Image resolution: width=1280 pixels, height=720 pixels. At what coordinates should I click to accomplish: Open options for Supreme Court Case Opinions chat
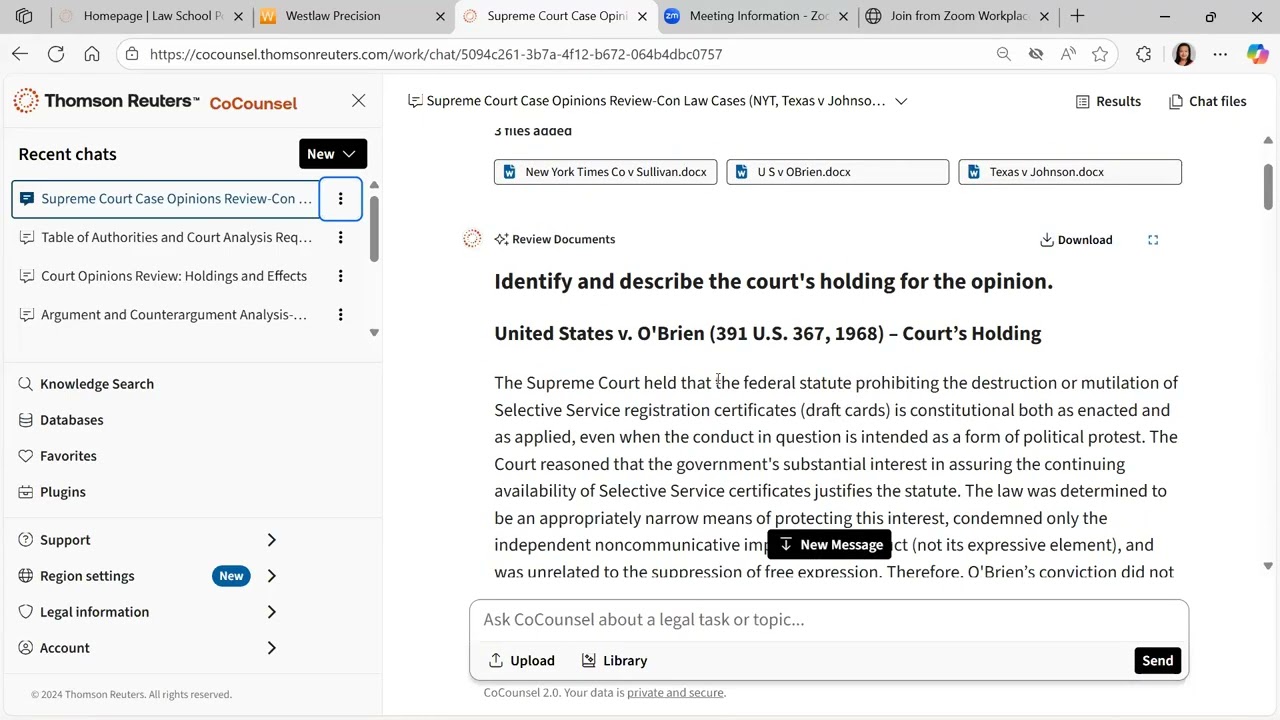tap(340, 198)
